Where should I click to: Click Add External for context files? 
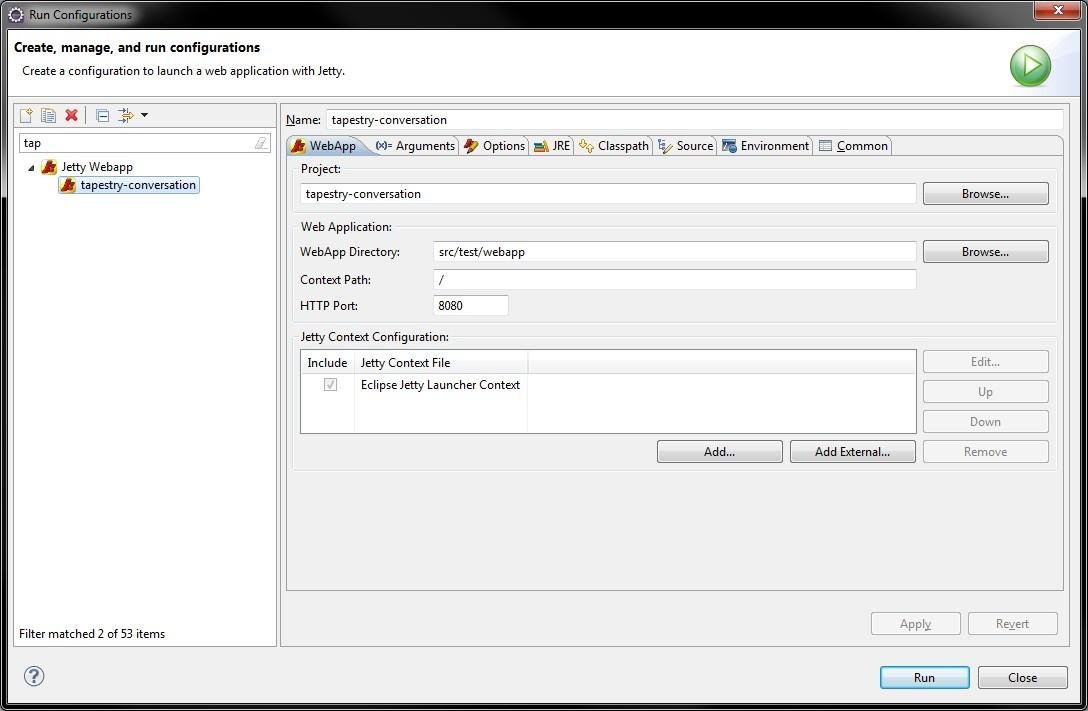[x=851, y=451]
